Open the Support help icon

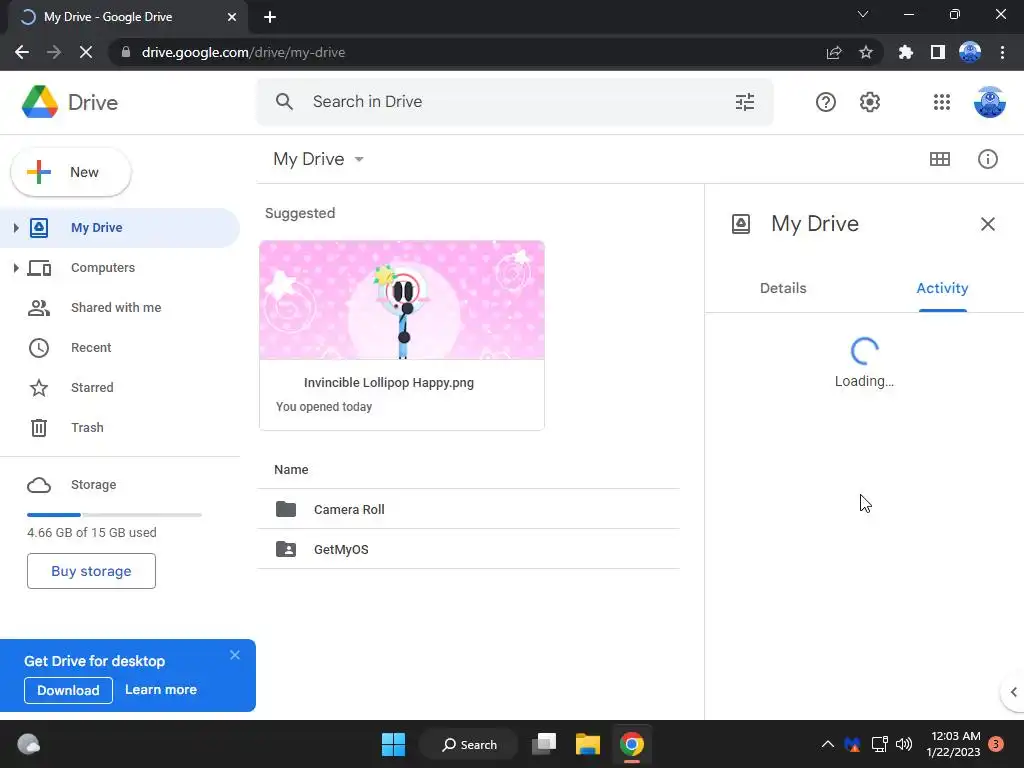pos(825,102)
